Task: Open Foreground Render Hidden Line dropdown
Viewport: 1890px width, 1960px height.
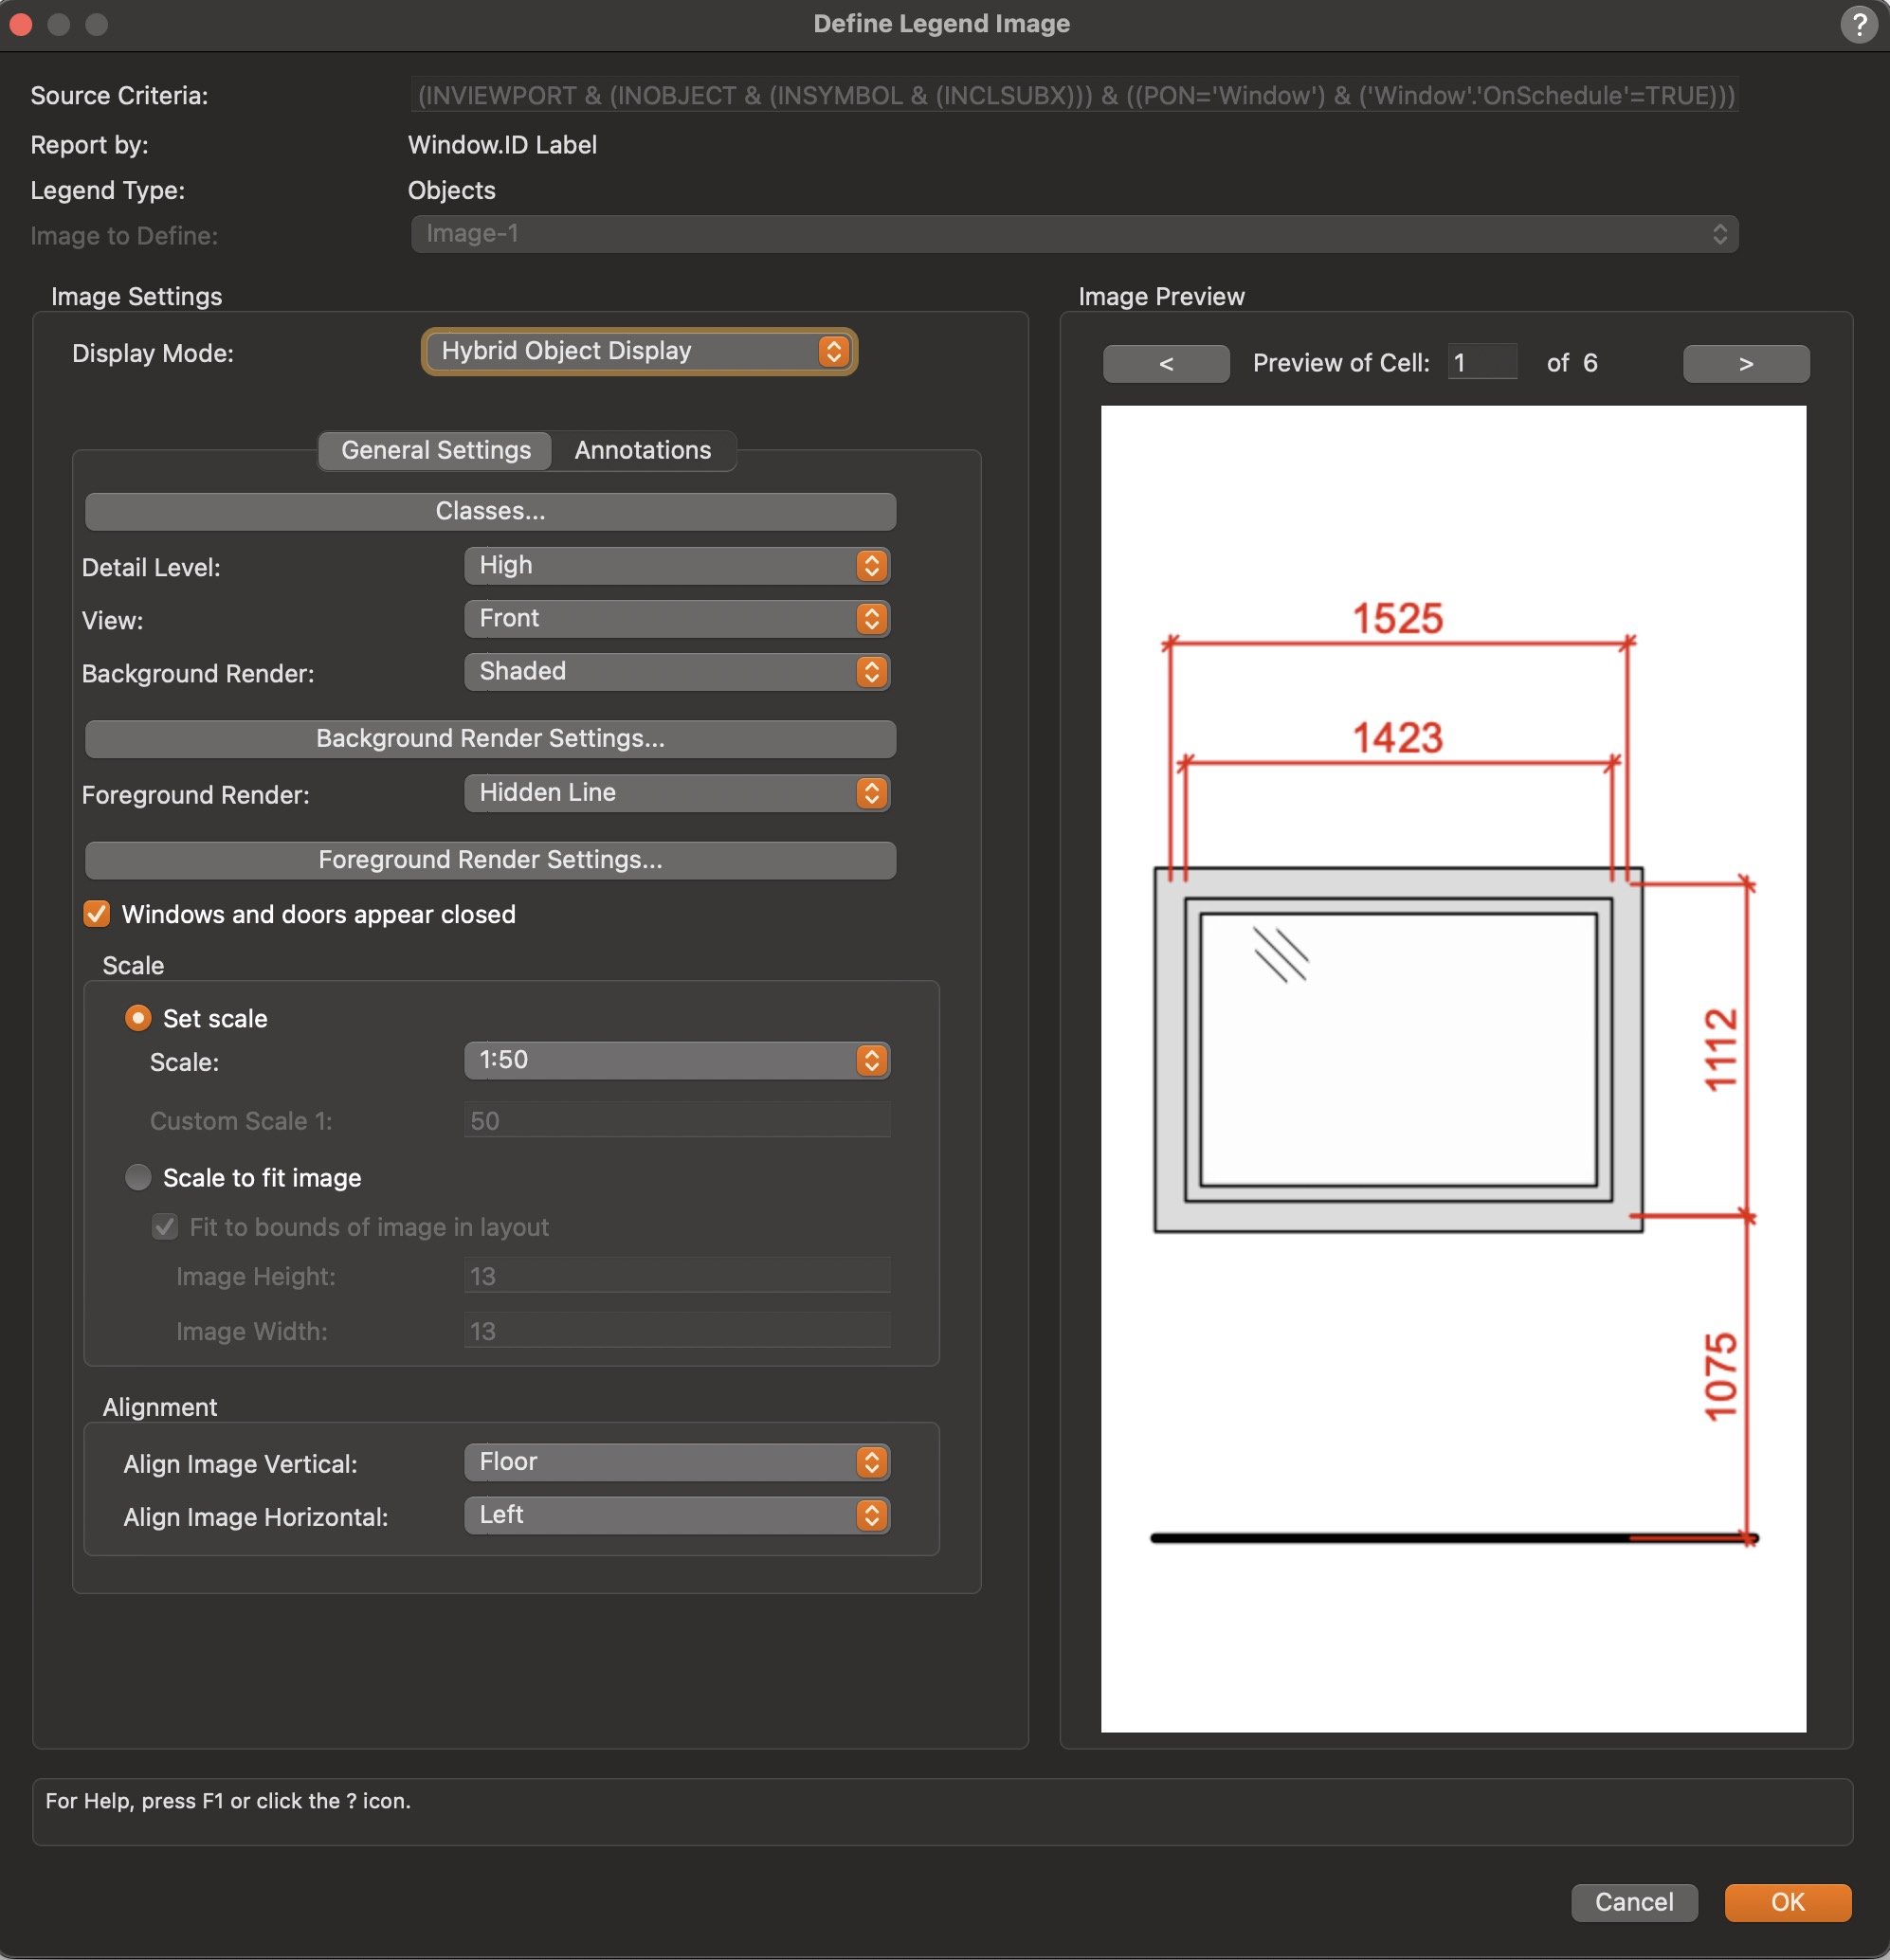Action: tap(676, 793)
